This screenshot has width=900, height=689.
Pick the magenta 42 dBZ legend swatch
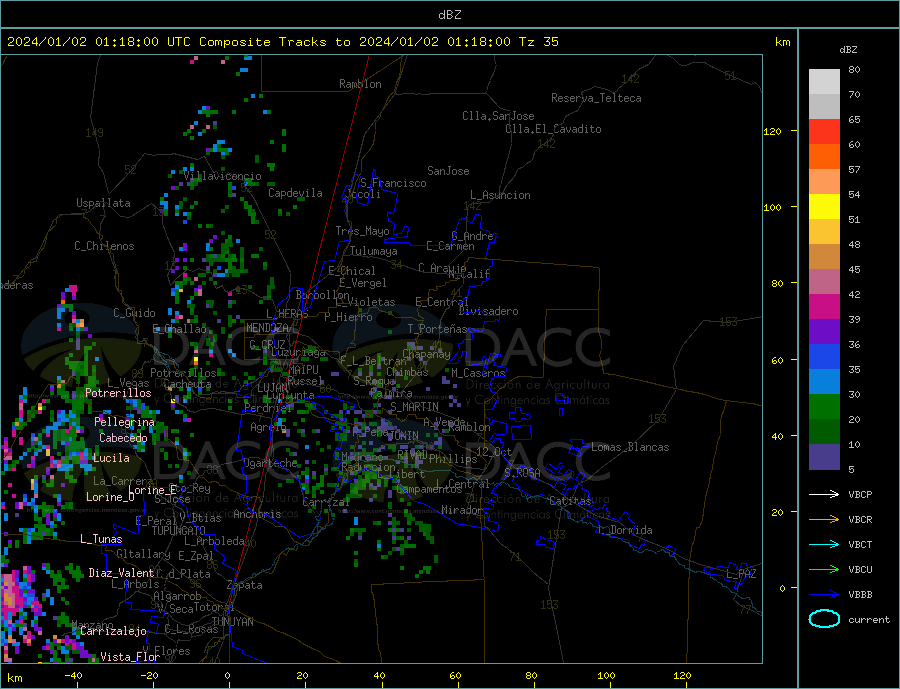point(824,307)
